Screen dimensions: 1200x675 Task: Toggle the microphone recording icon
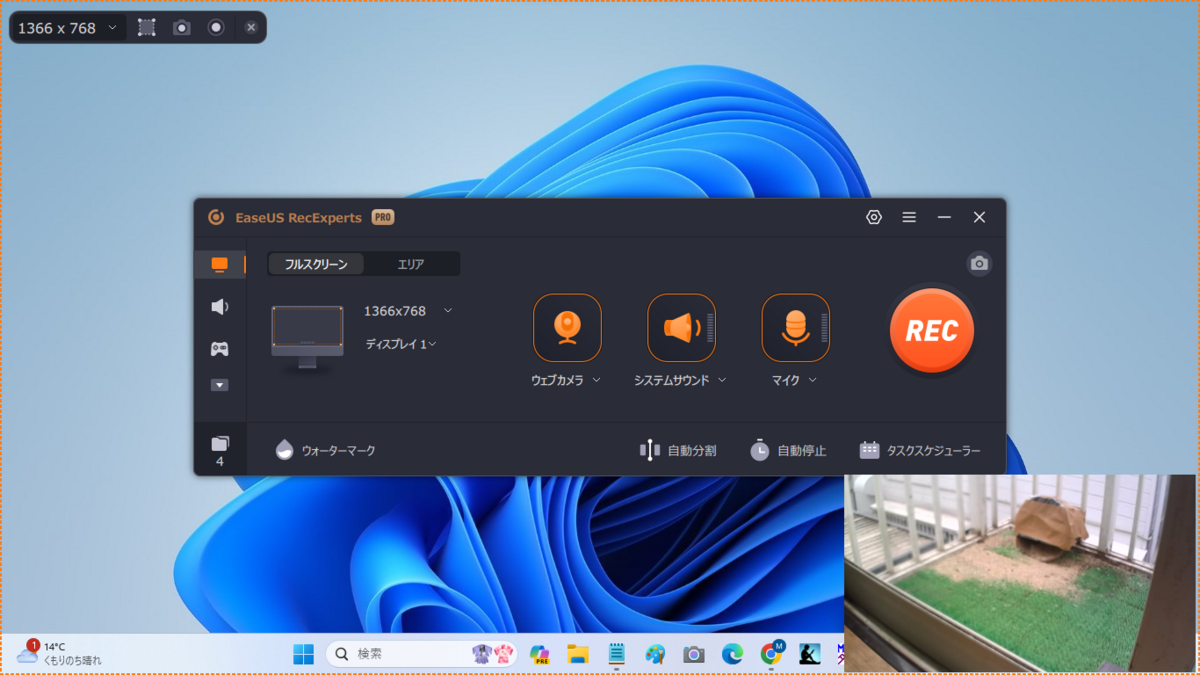tap(795, 327)
